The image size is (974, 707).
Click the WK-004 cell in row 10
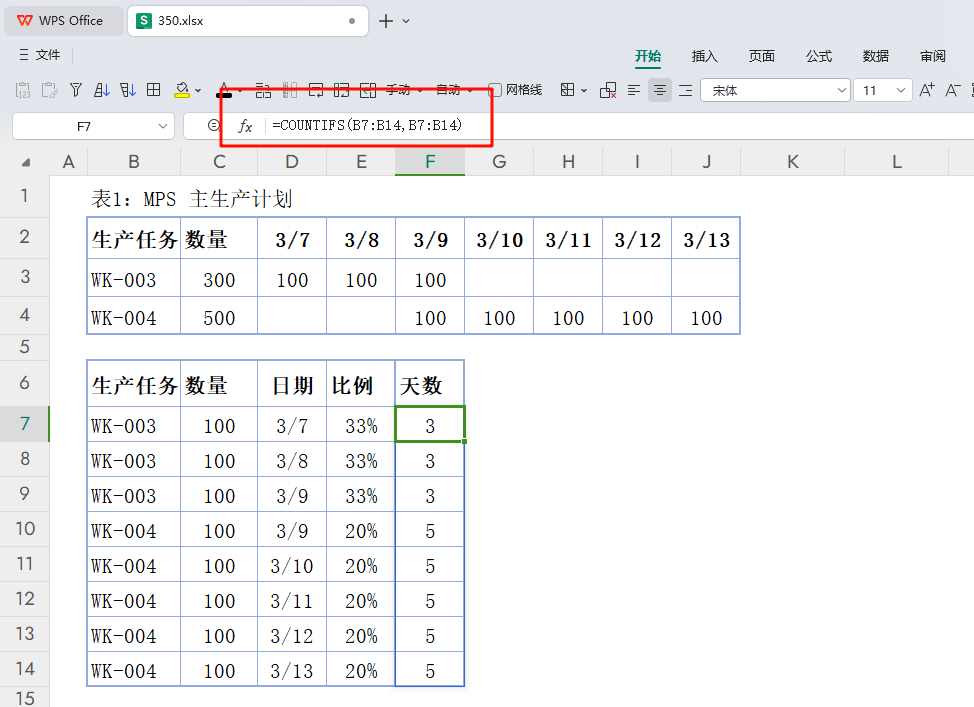134,530
